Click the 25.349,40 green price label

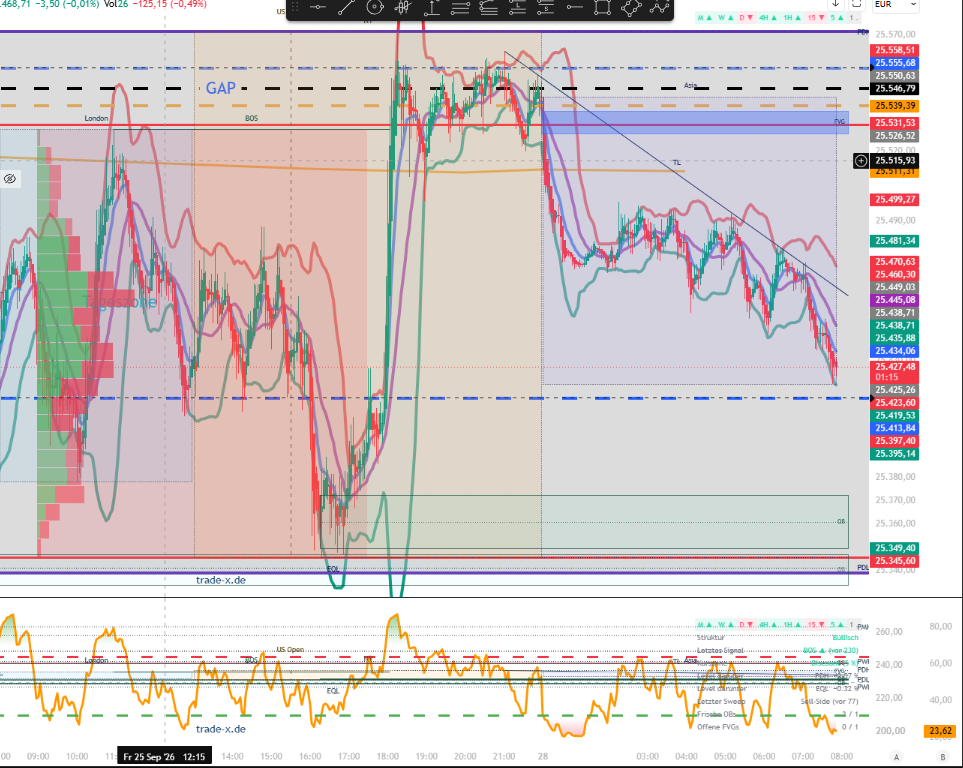[895, 548]
